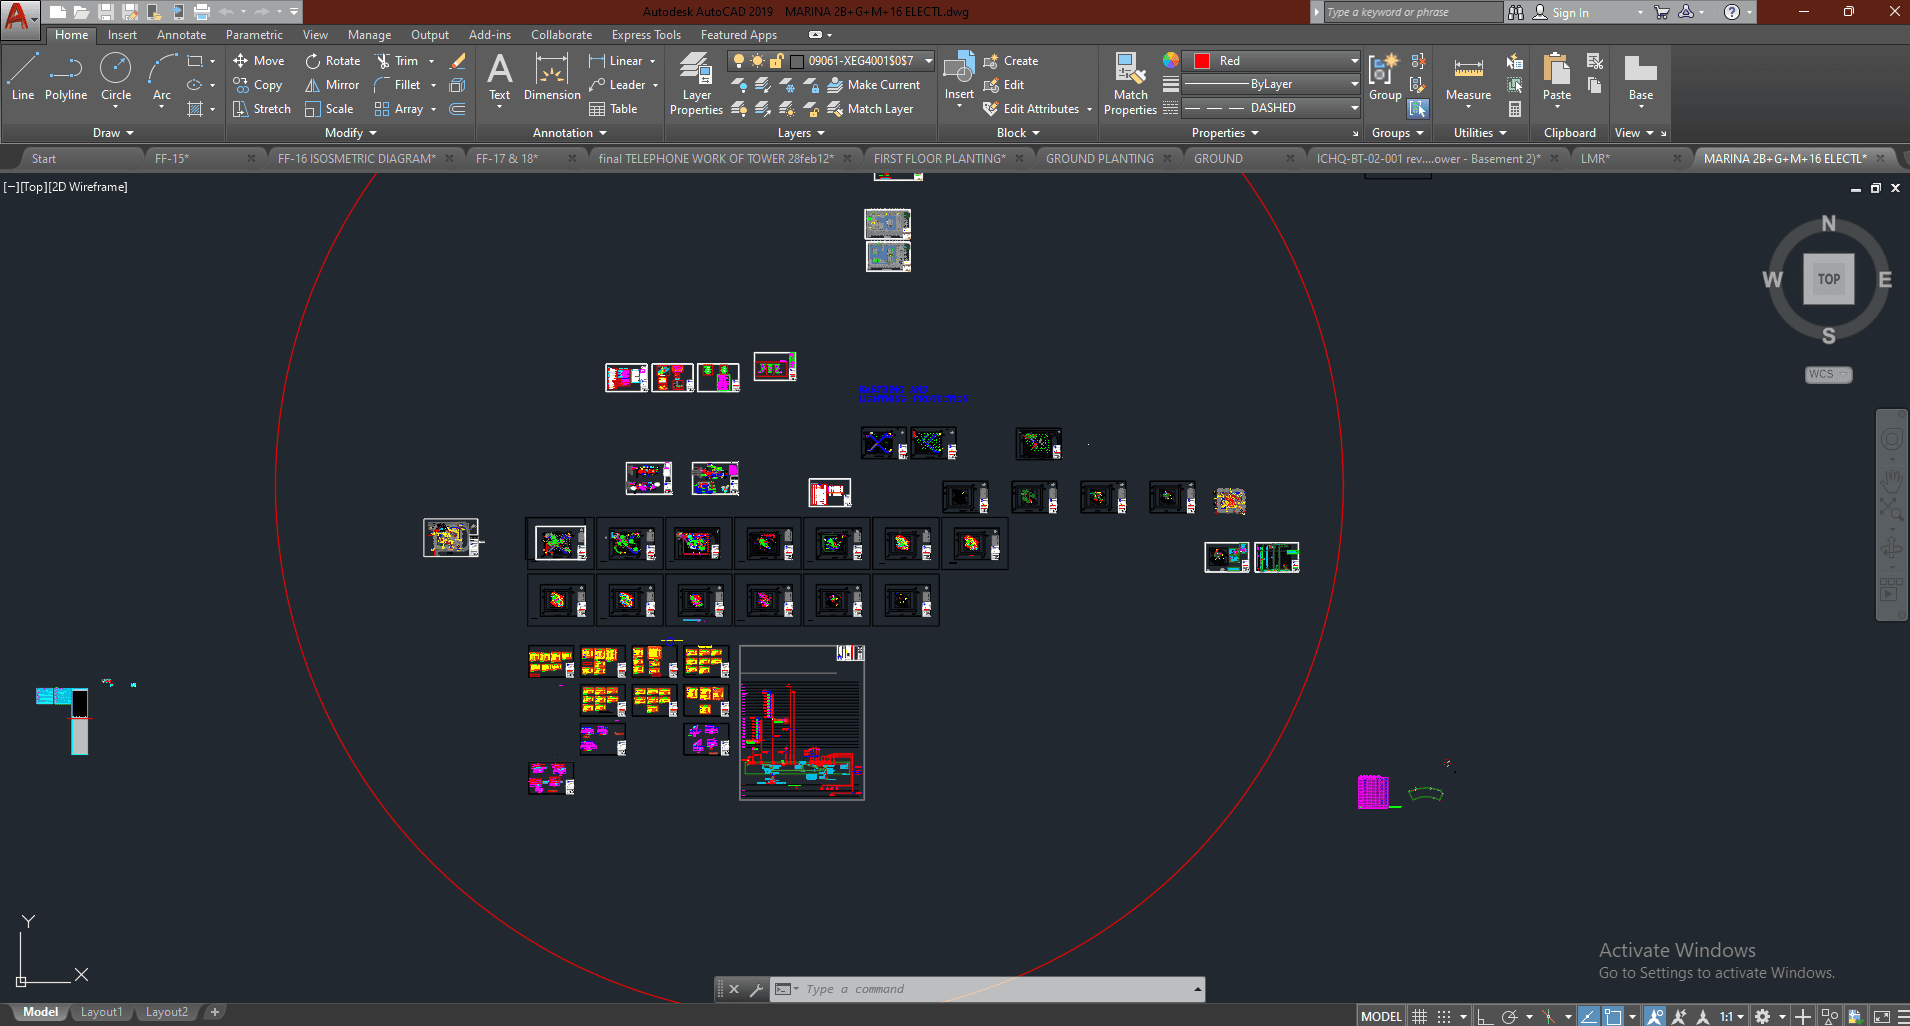
Task: Activate the Stretch tool
Action: (x=262, y=109)
